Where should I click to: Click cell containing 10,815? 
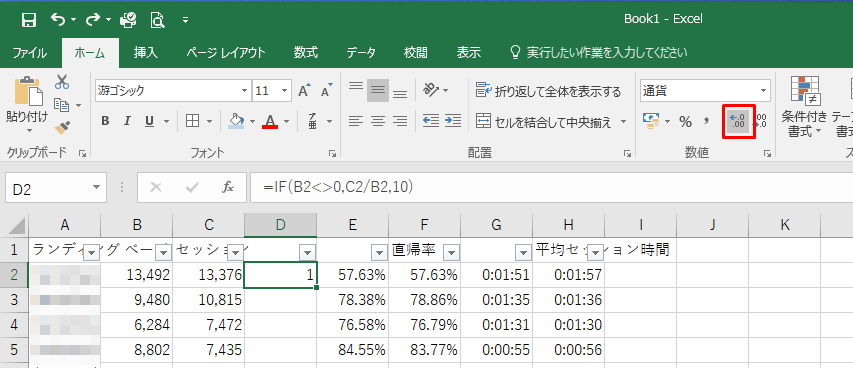[x=208, y=300]
